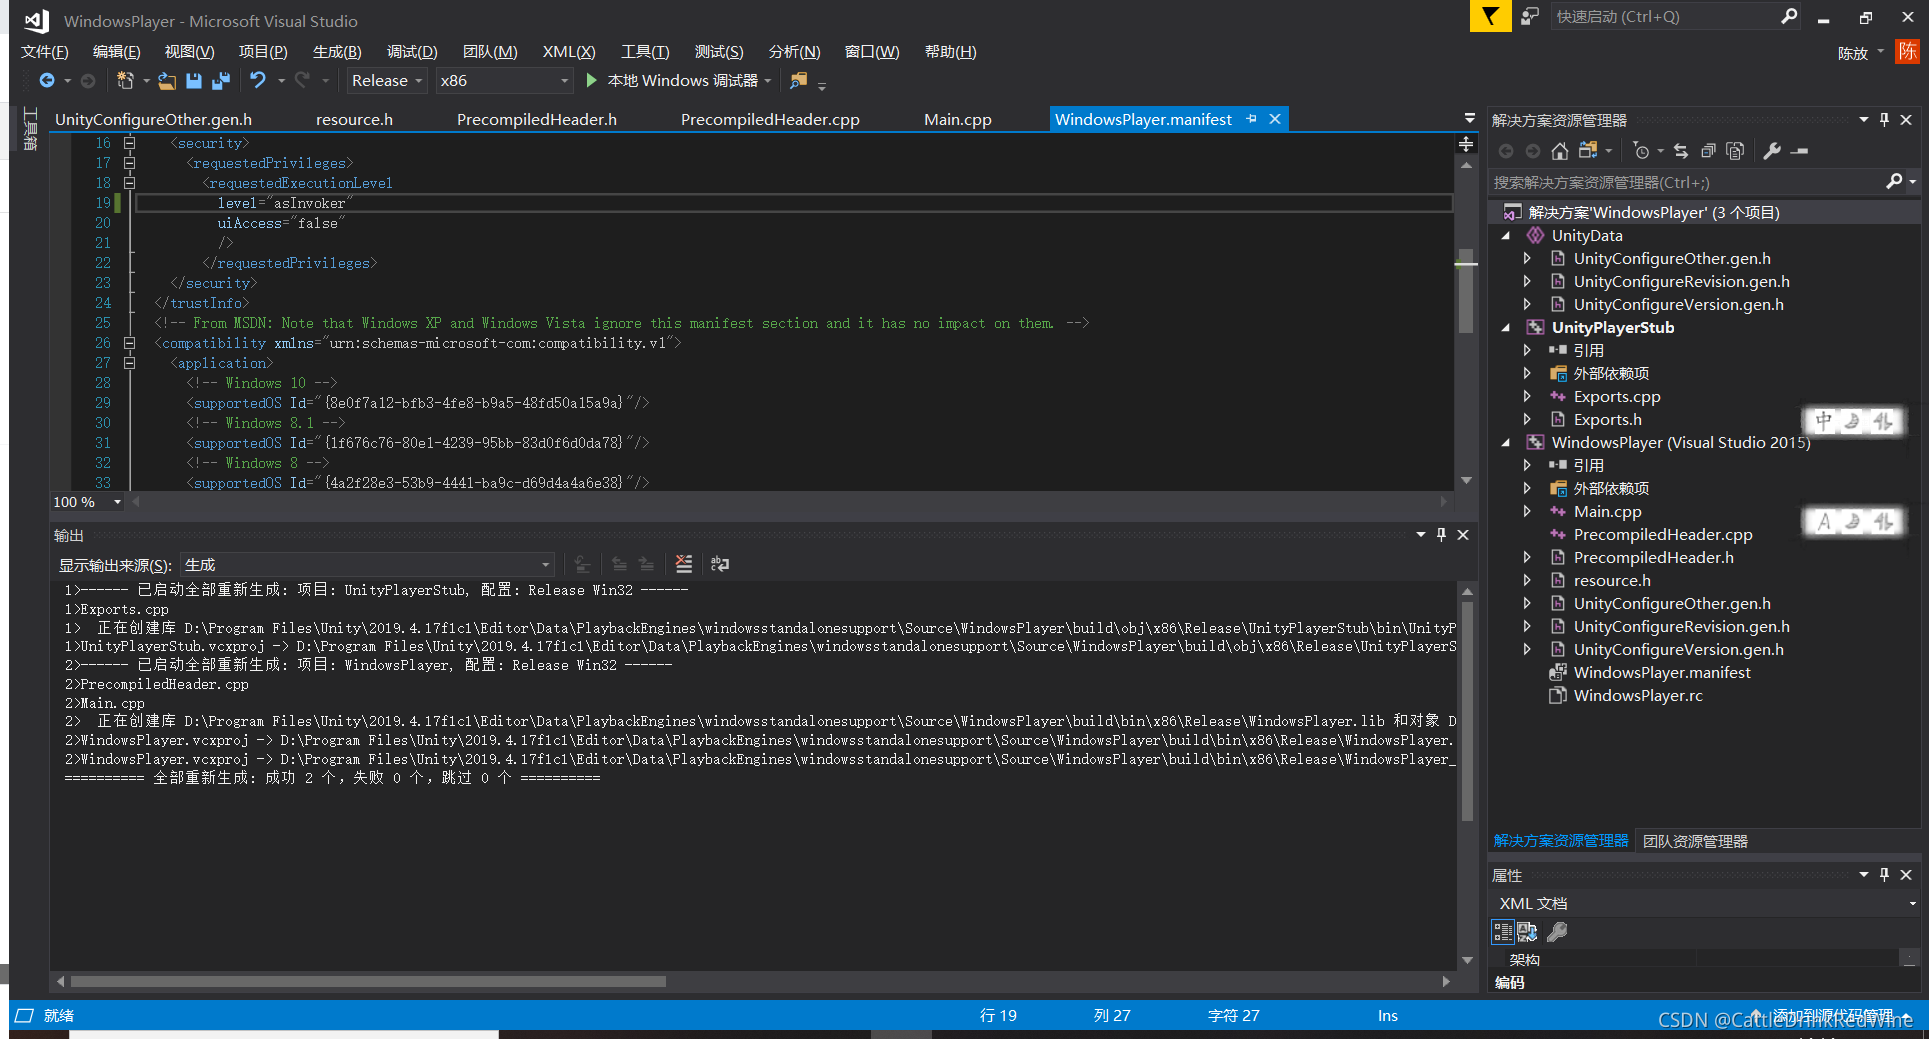
Task: Expand the Main.cpp tree node
Action: [x=1527, y=512]
